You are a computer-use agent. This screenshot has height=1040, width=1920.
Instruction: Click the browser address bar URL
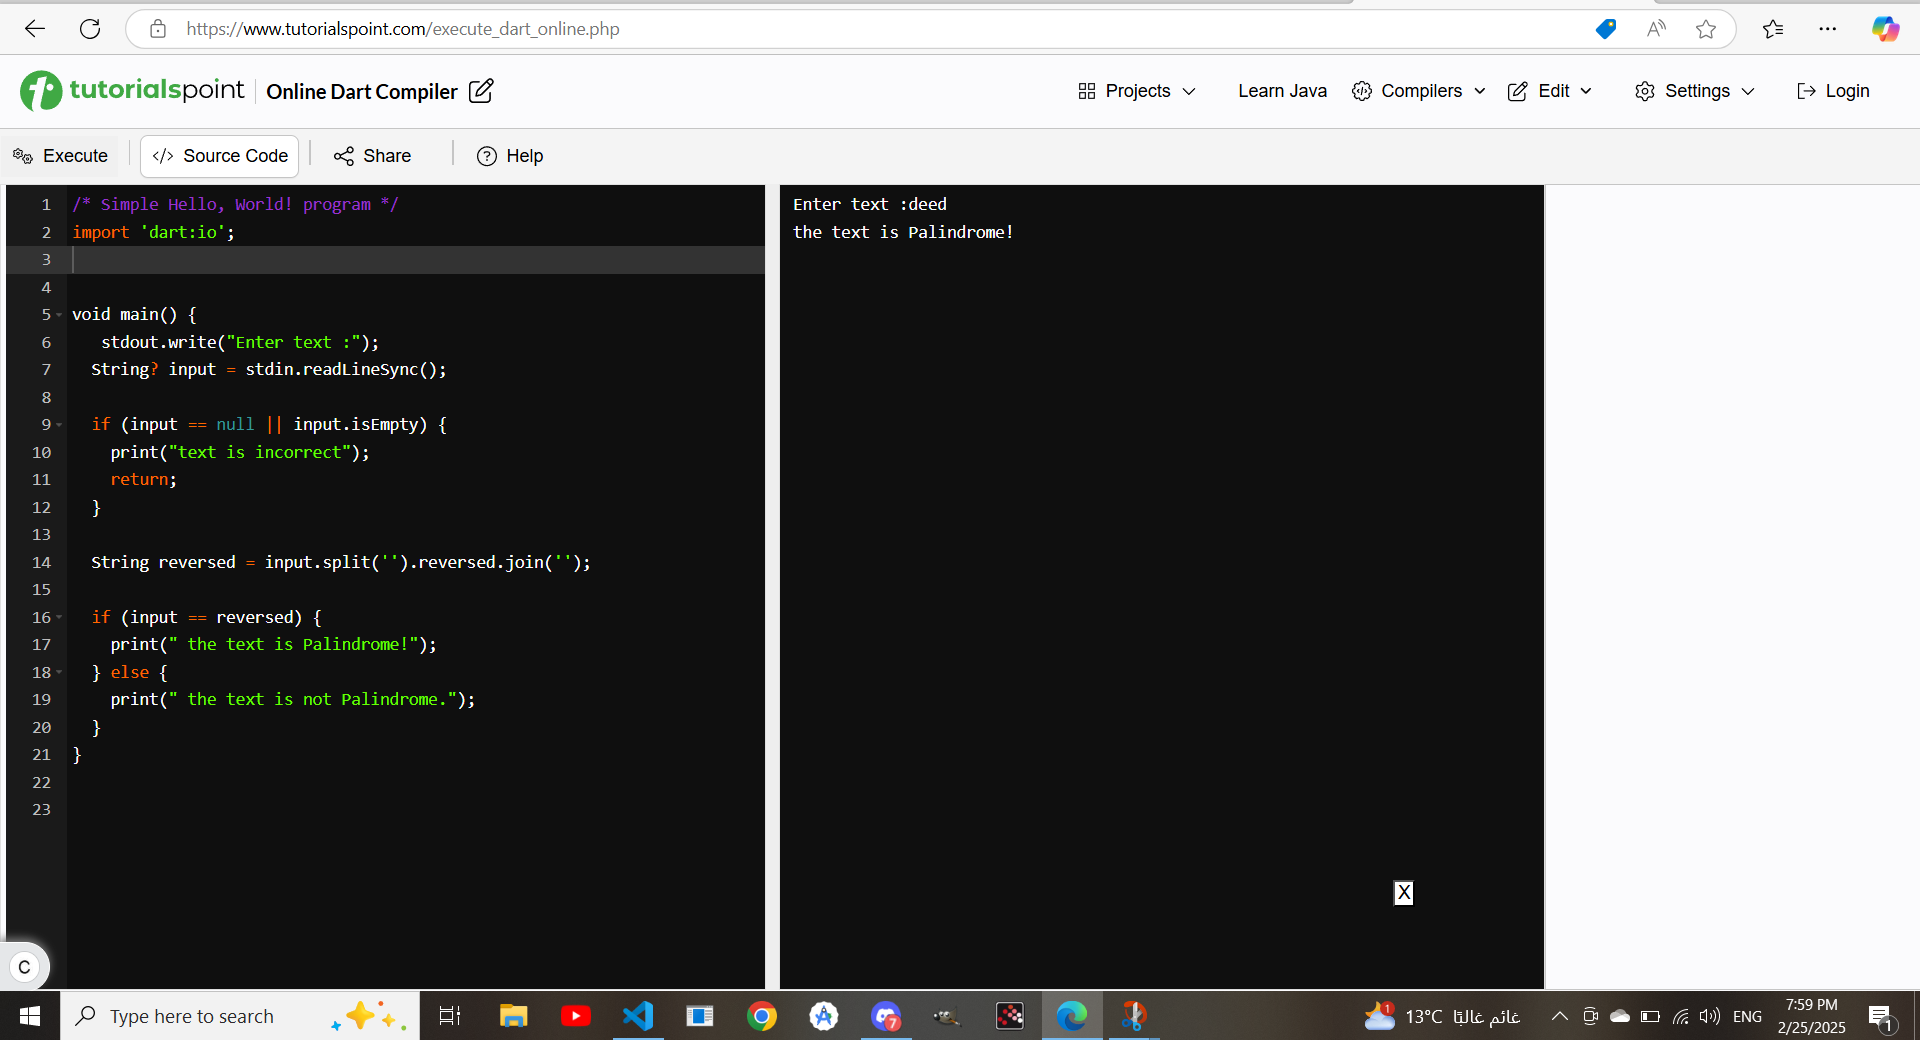pos(403,29)
